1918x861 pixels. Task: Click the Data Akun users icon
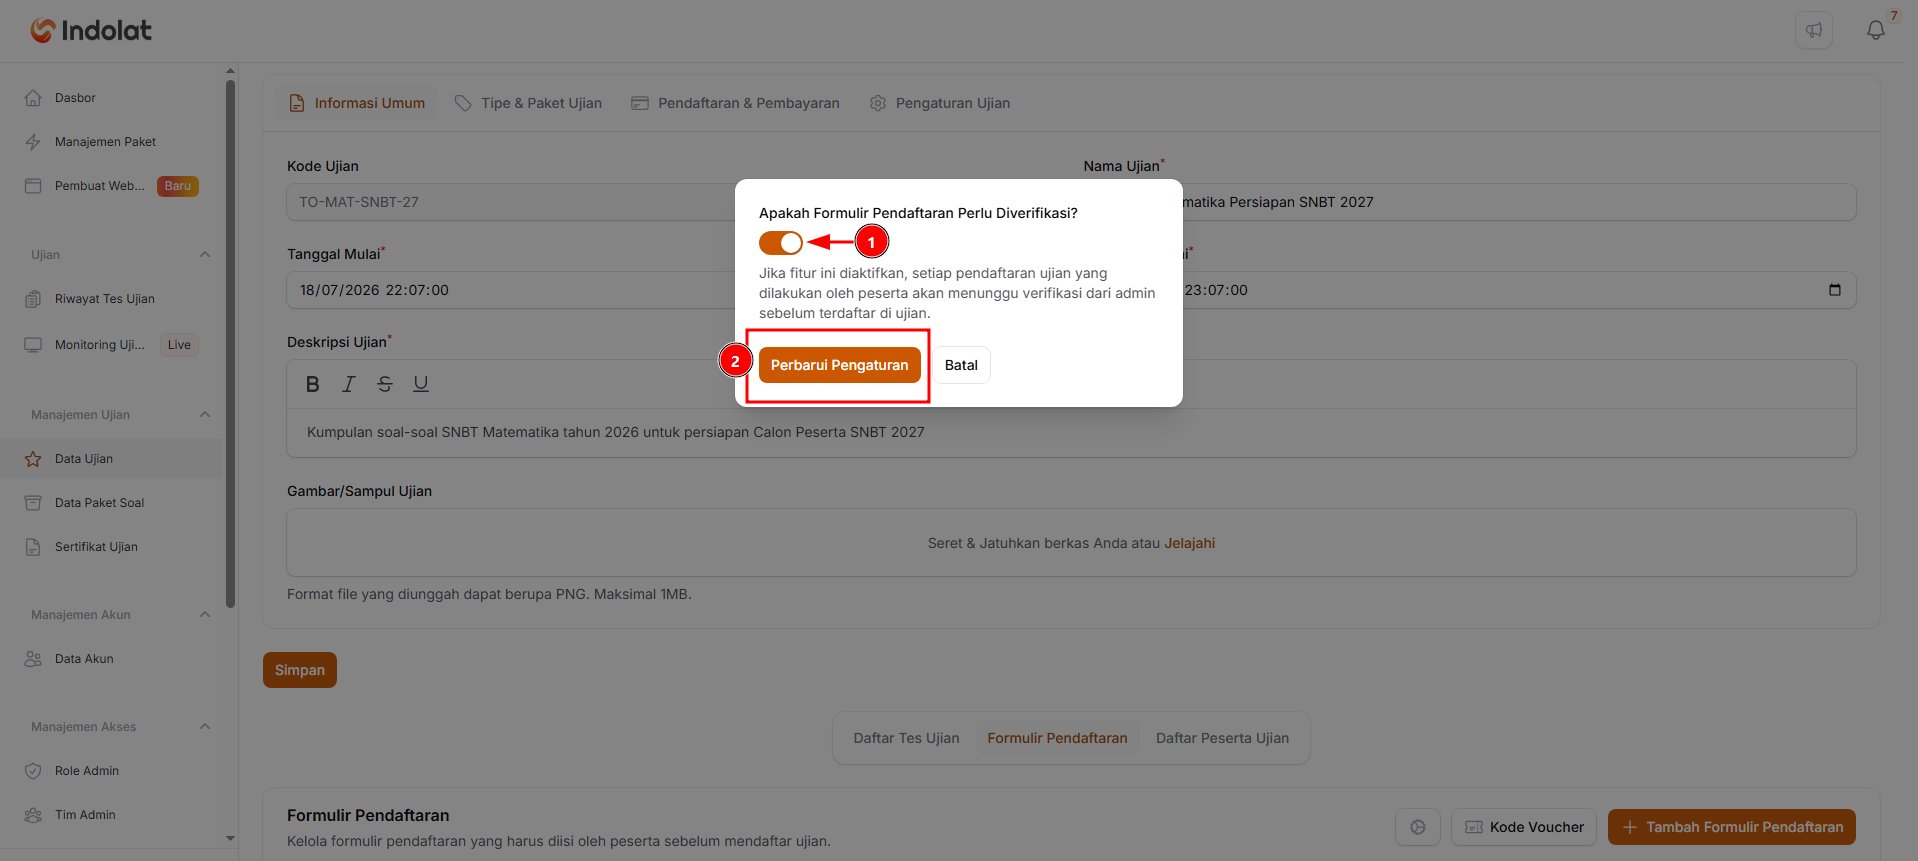coord(33,659)
